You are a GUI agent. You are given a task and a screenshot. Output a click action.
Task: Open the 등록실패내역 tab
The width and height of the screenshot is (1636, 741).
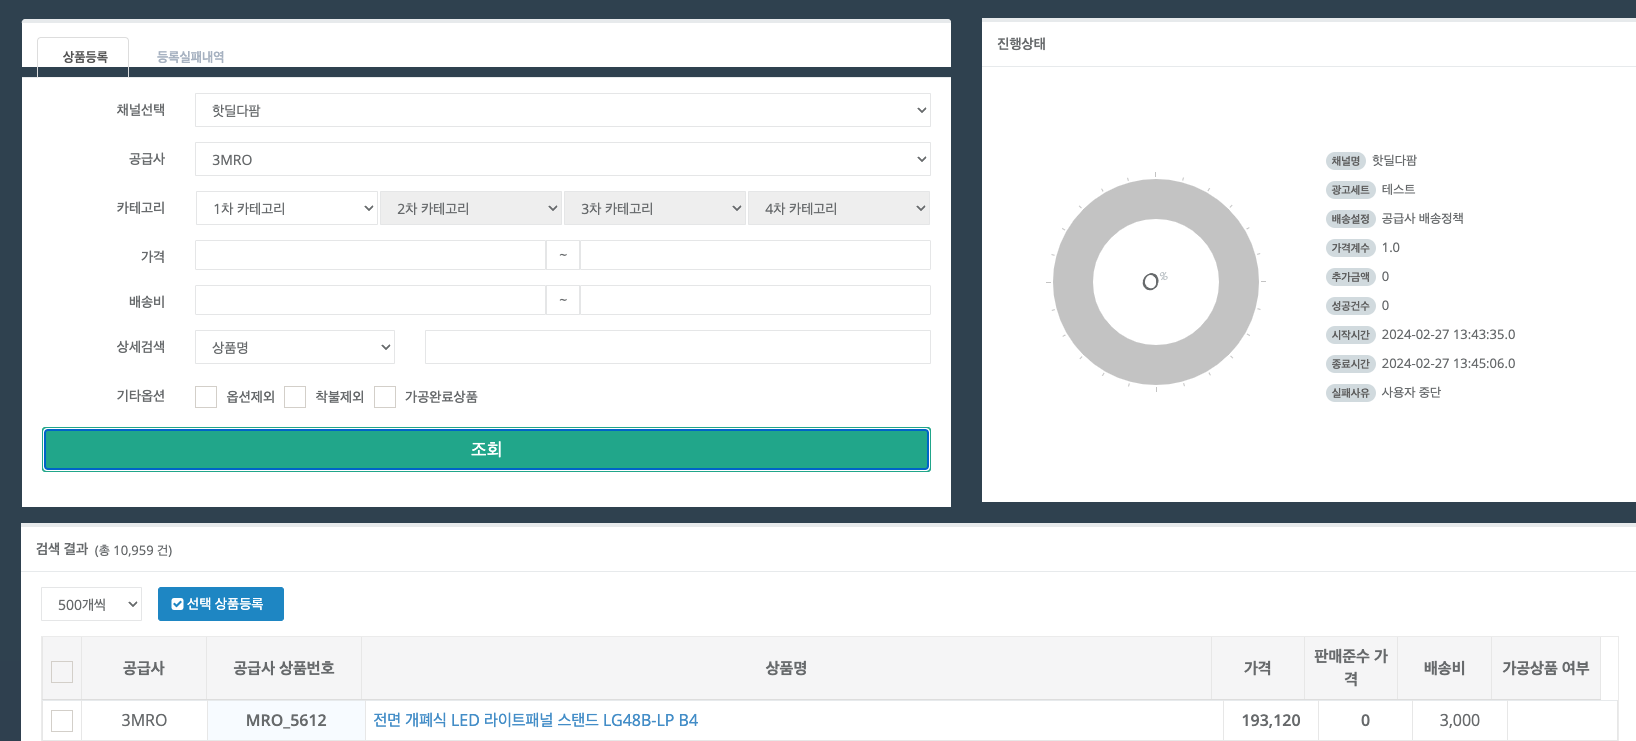(190, 57)
